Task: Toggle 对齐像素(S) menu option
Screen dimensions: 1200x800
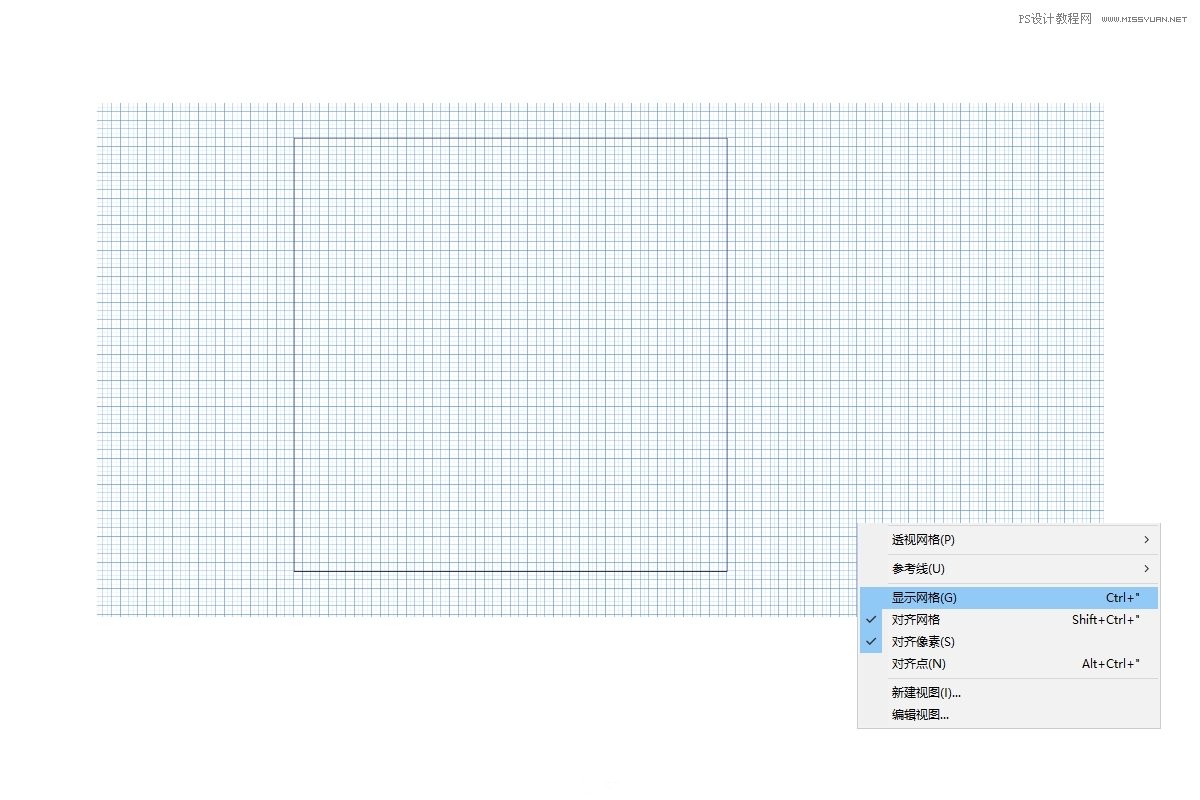Action: tap(1009, 642)
